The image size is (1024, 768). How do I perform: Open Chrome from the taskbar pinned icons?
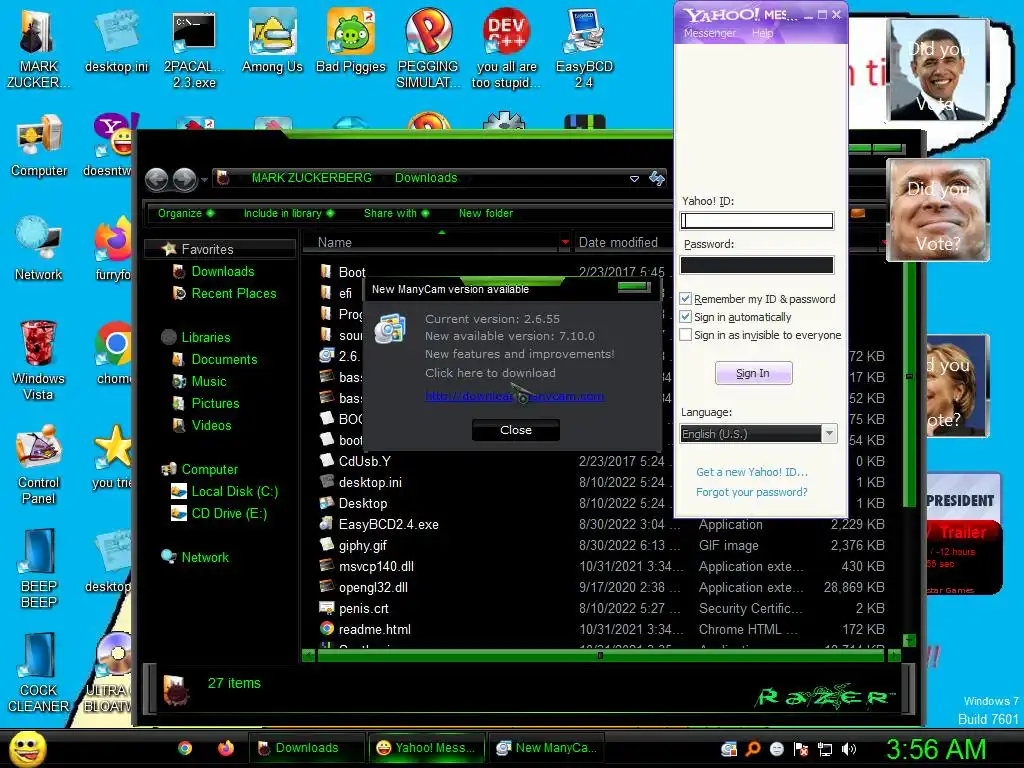[185, 748]
